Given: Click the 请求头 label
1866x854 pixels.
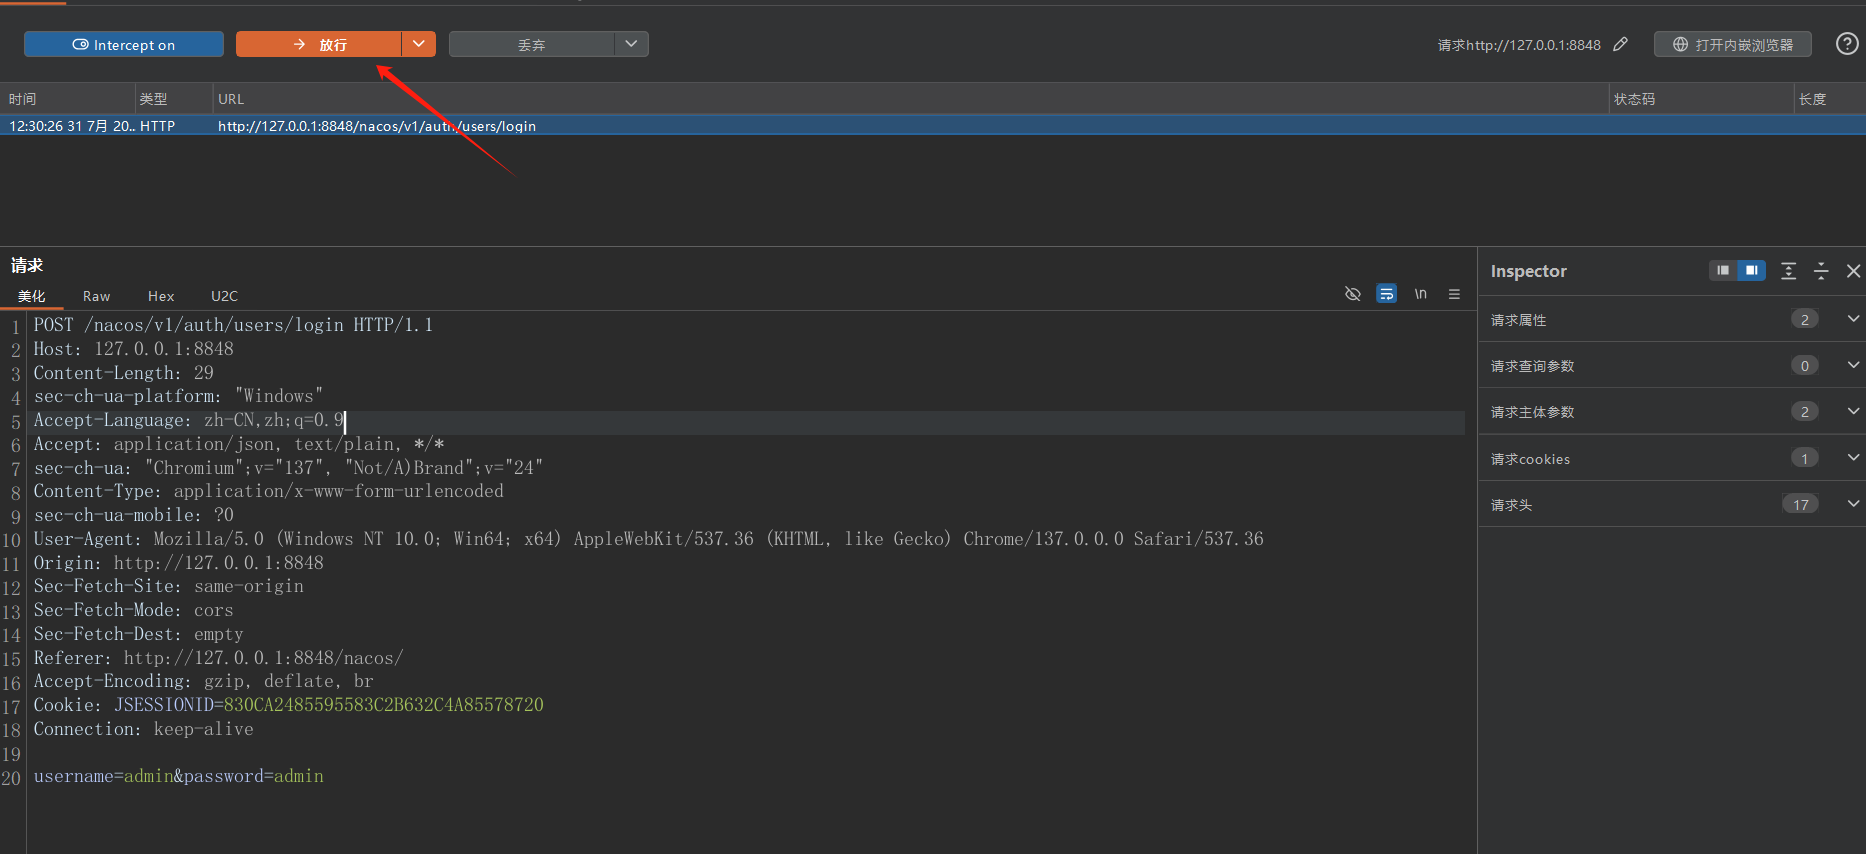Looking at the screenshot, I should (x=1511, y=505).
